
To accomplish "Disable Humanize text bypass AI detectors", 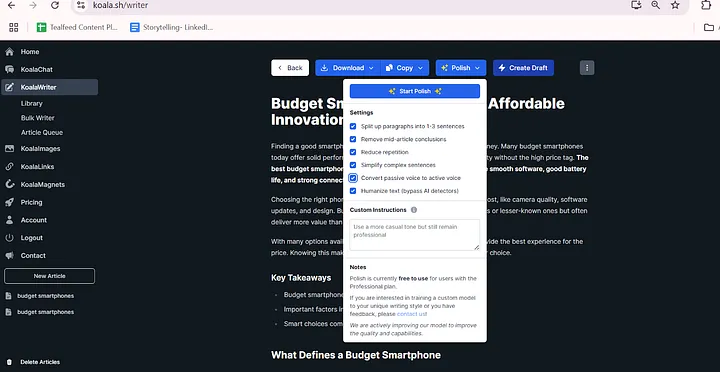I will coord(353,191).
